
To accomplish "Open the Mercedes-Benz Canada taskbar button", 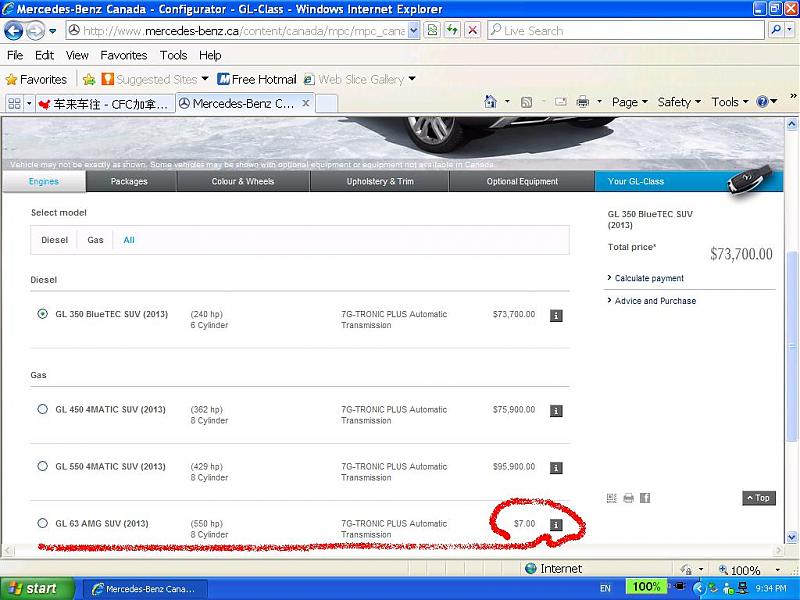I will pyautogui.click(x=144, y=589).
